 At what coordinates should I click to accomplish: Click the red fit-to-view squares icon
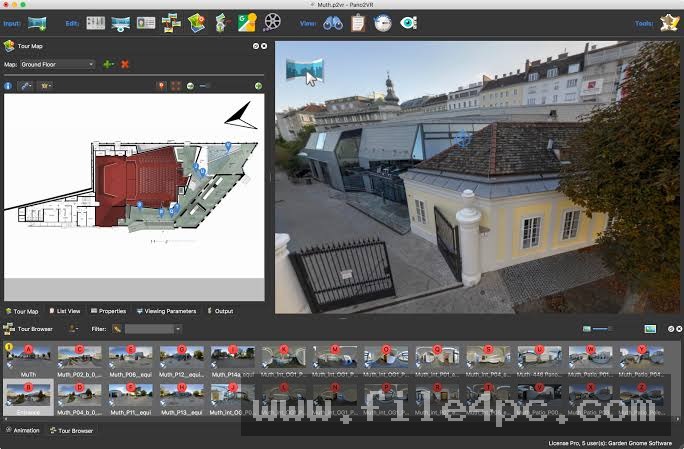pos(176,86)
